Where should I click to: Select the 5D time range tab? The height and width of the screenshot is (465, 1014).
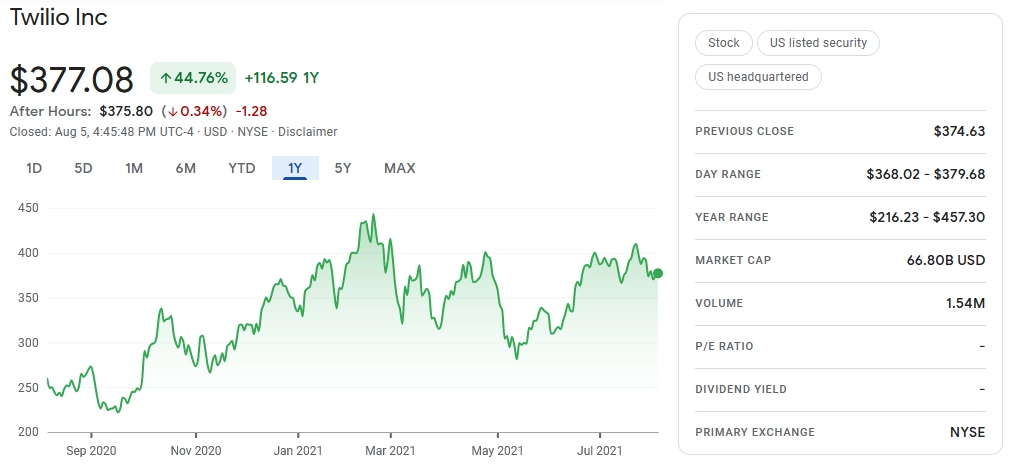coord(83,168)
